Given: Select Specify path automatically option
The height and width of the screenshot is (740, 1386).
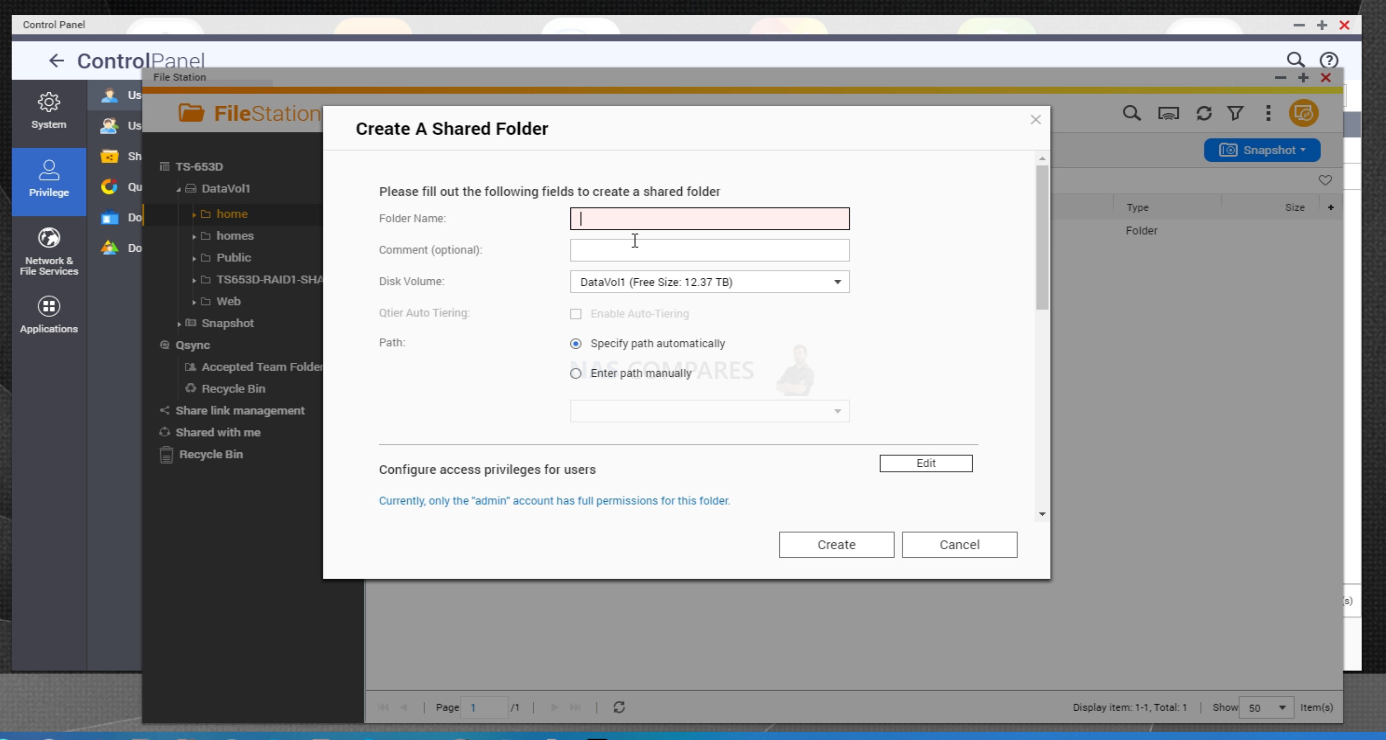Looking at the screenshot, I should (575, 343).
